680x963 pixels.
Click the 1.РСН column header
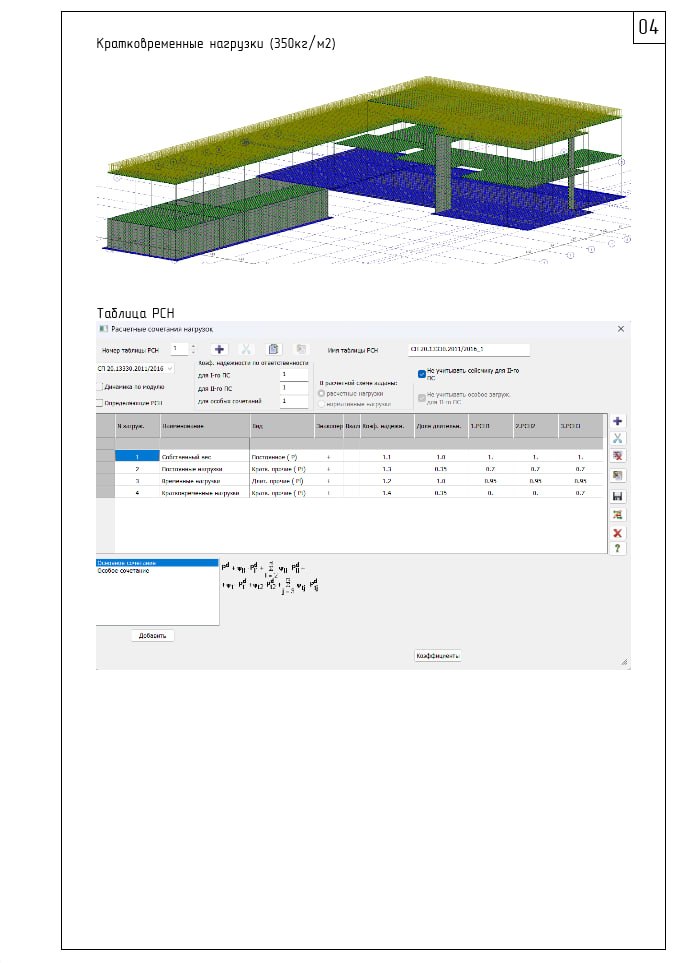[x=491, y=426]
